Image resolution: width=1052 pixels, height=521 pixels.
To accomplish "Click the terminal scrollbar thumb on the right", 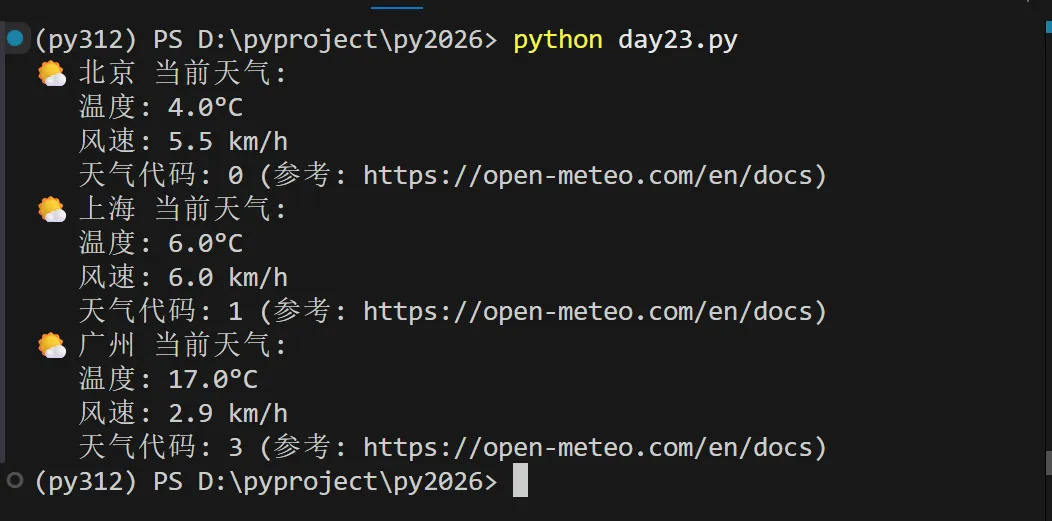I will point(1048,463).
